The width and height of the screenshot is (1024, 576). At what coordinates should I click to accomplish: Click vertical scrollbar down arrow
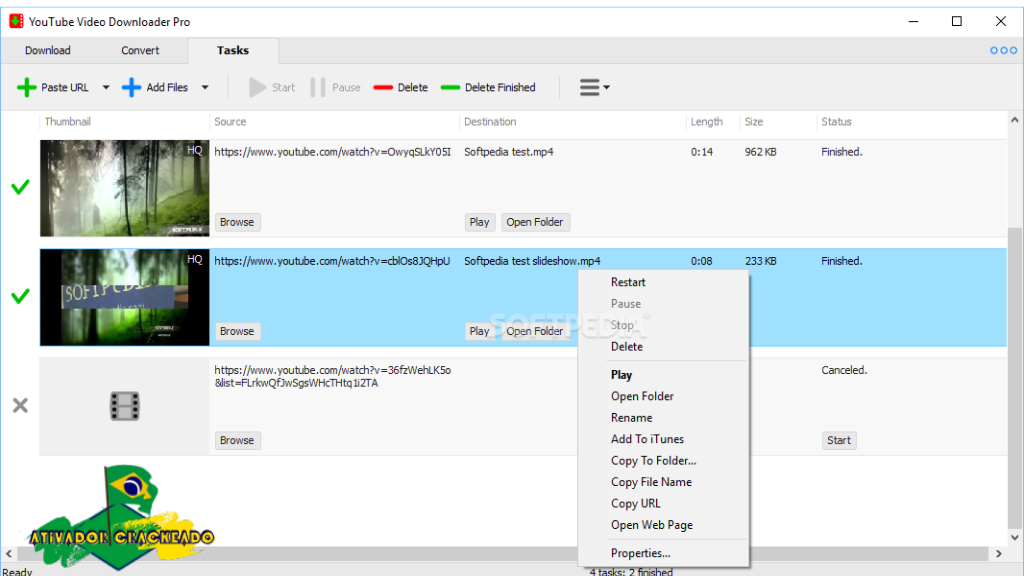(1014, 537)
